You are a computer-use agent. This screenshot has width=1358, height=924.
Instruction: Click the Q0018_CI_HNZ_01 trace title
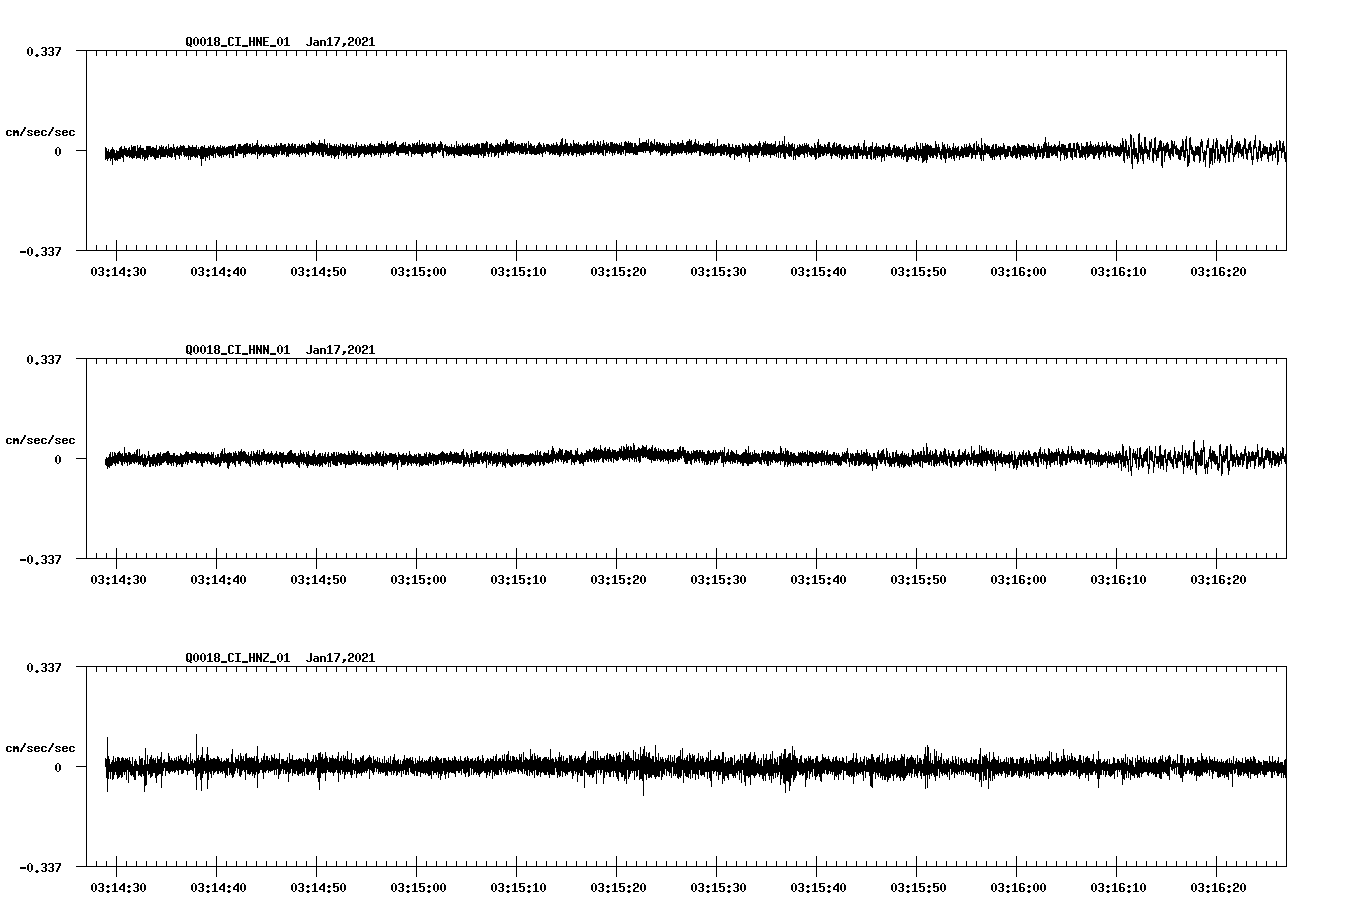pyautogui.click(x=236, y=658)
